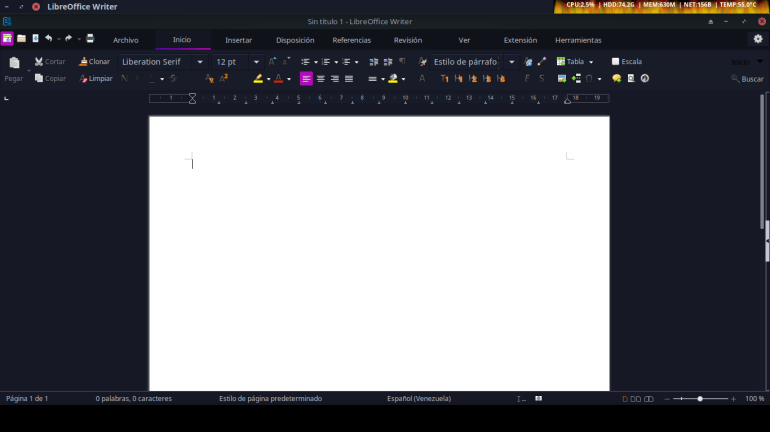Open the settings gear in tab bar
The image size is (770, 432).
coord(757,39)
